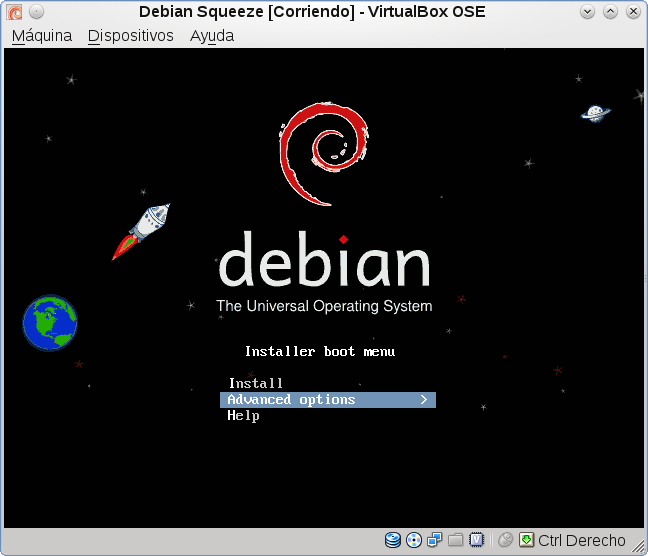Click the CD/DVD drive status icon
Image resolution: width=648 pixels, height=556 pixels.
coord(414,540)
